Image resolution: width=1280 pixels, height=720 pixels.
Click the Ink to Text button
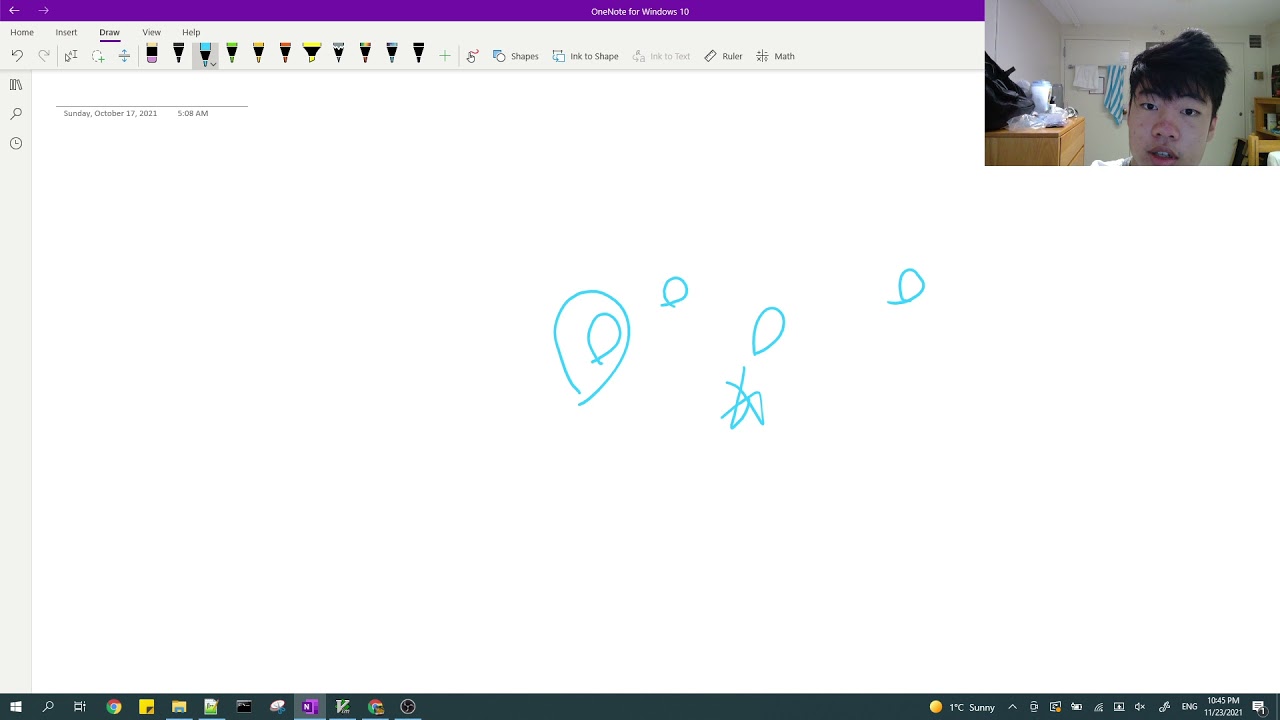coord(661,56)
